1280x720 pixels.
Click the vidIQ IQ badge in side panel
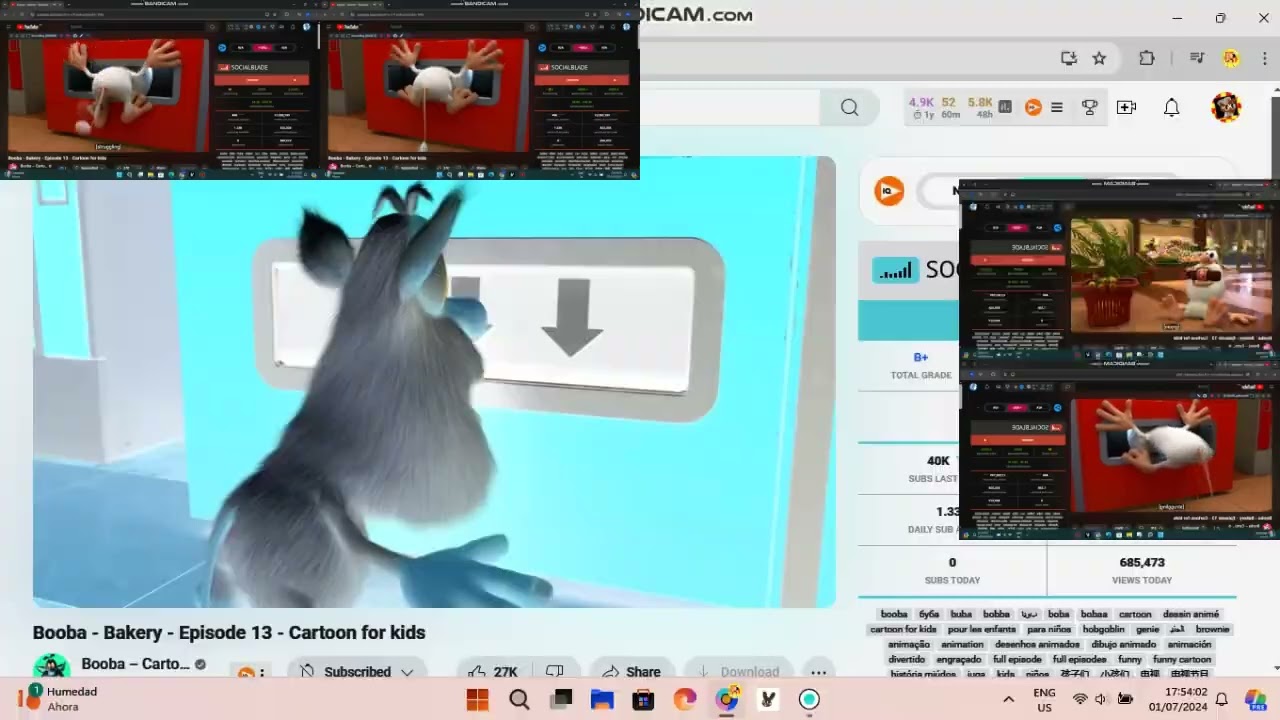point(888,190)
